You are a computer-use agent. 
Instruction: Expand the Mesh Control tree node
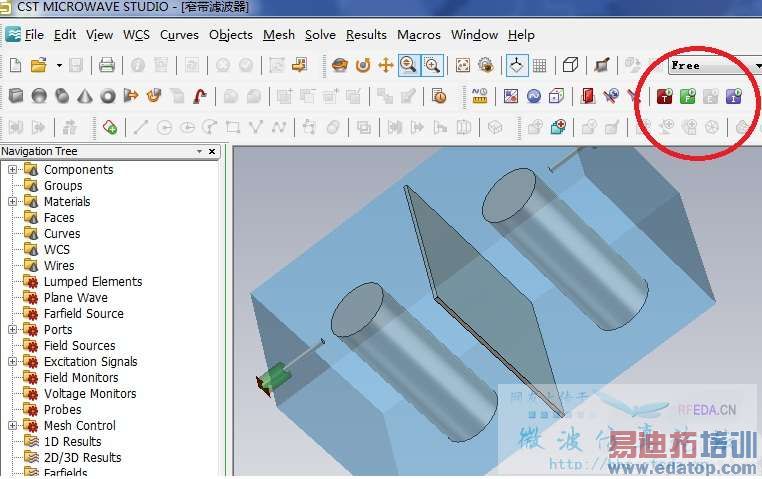(x=13, y=426)
